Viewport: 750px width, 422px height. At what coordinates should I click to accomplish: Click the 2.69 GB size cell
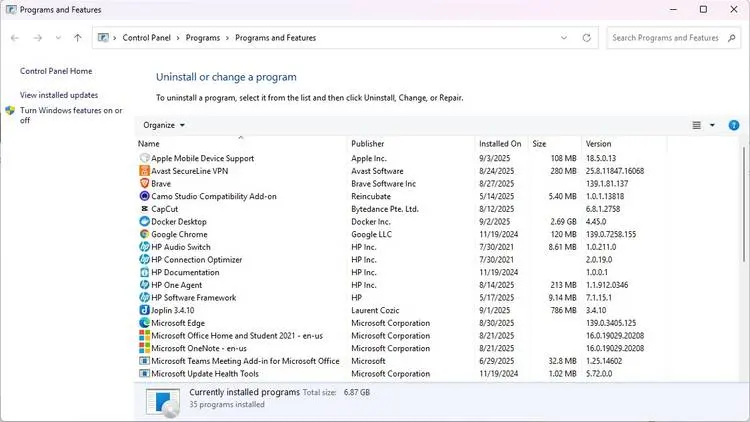[x=563, y=222]
